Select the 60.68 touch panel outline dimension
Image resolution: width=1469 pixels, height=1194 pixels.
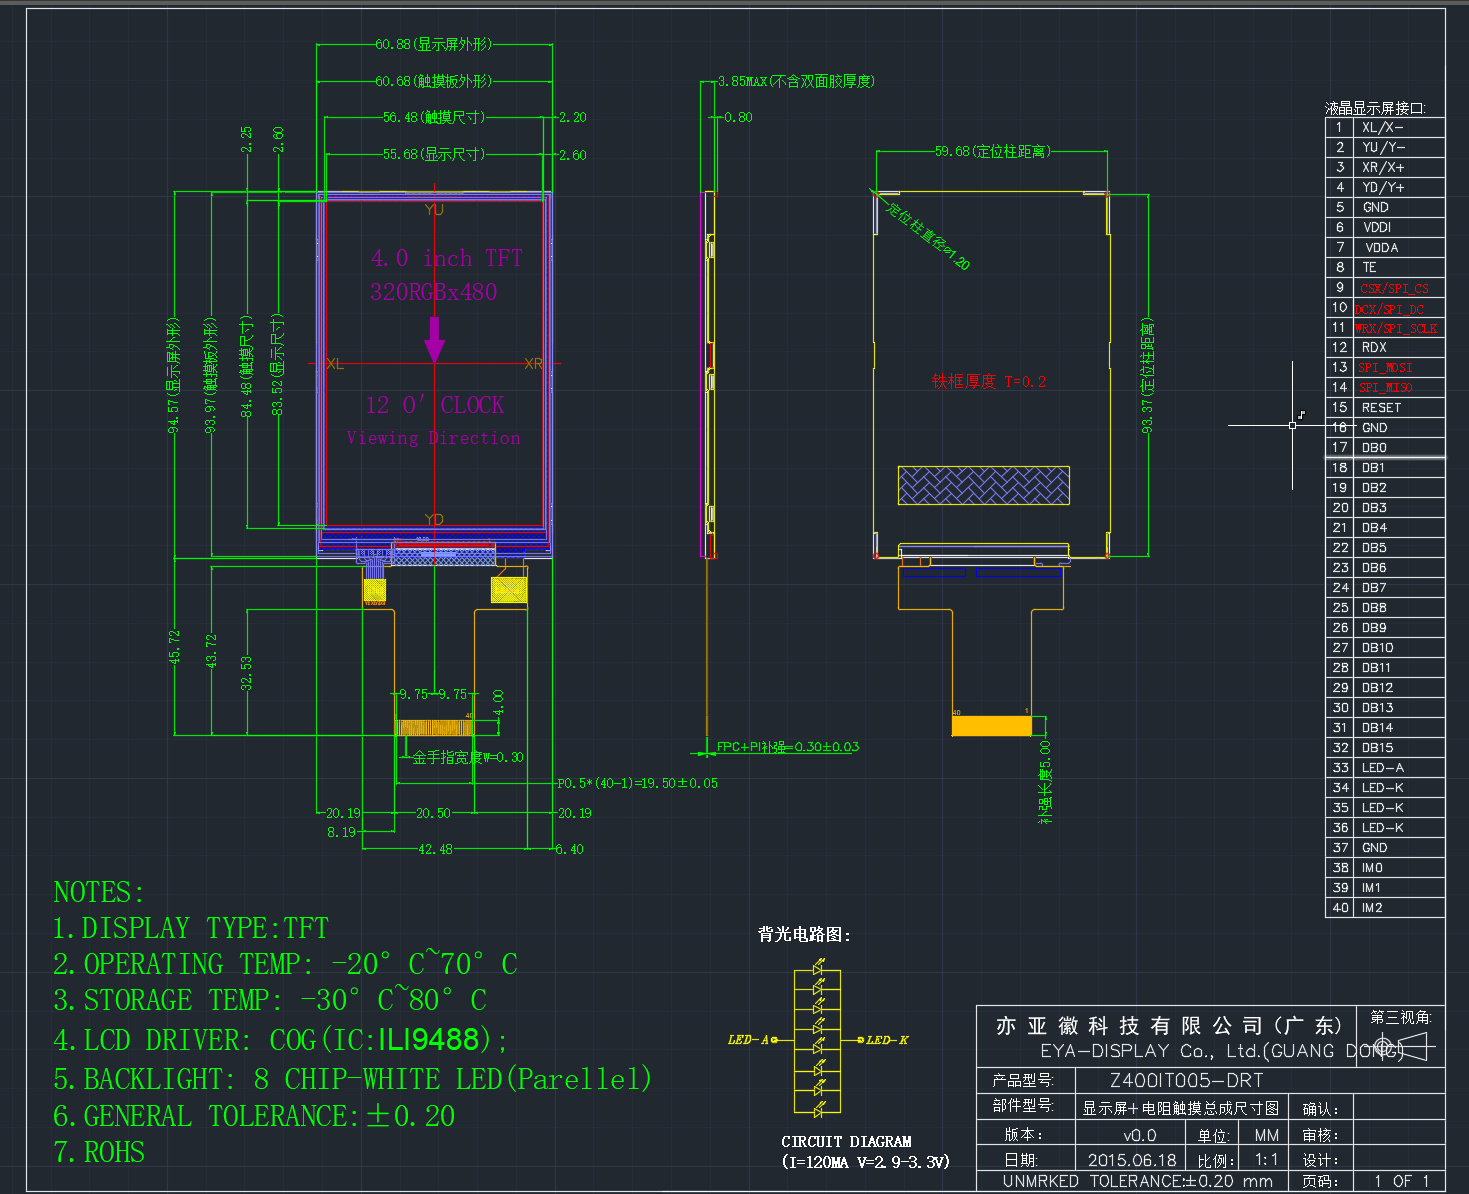click(434, 81)
